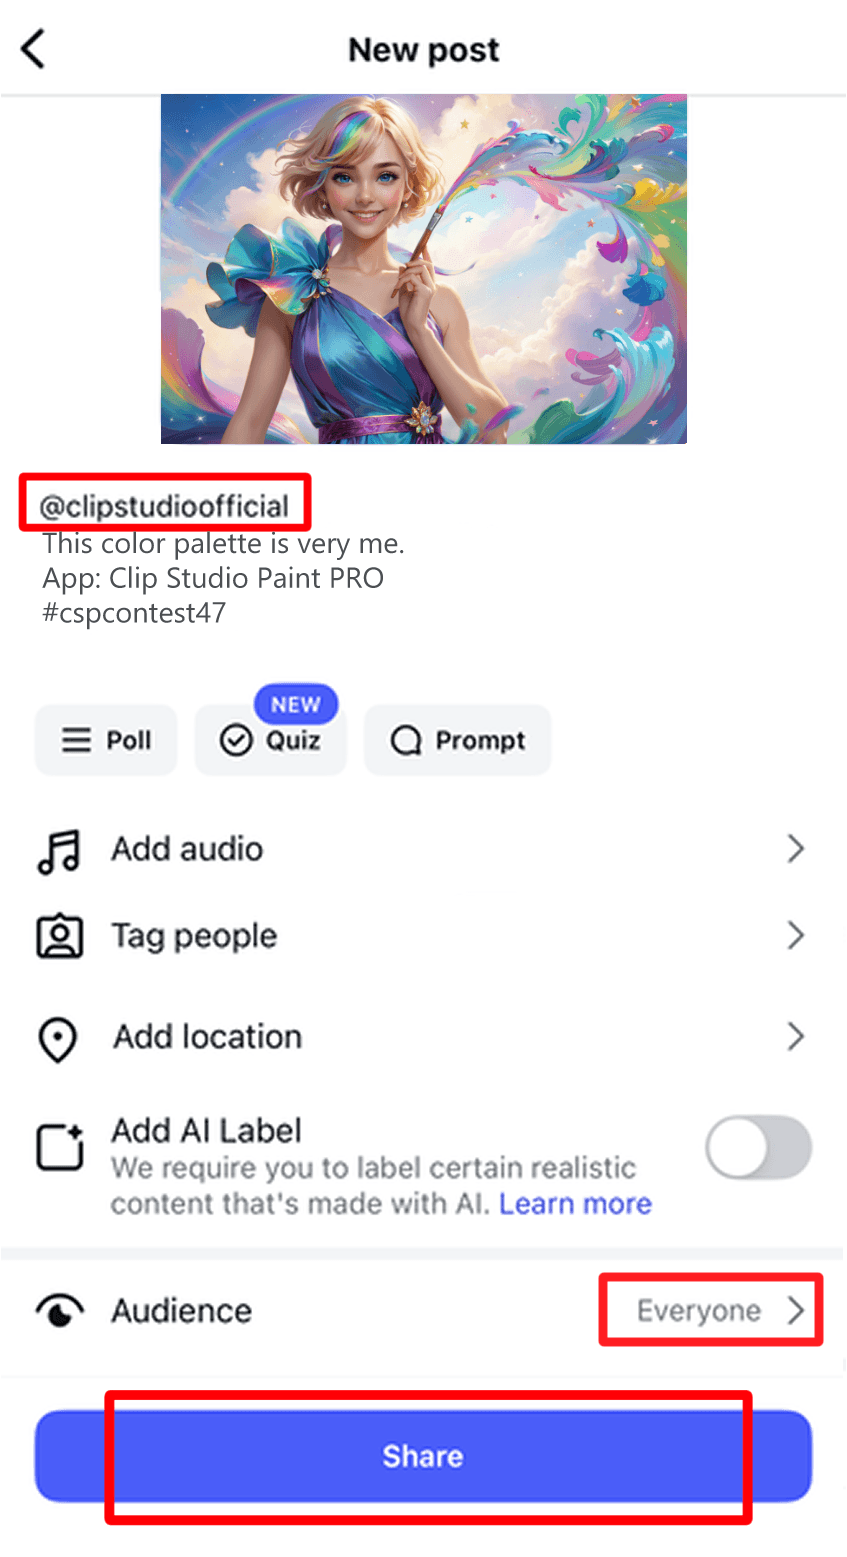Enable the Add AI Label toggle
The height and width of the screenshot is (1557, 847).
click(x=758, y=1147)
